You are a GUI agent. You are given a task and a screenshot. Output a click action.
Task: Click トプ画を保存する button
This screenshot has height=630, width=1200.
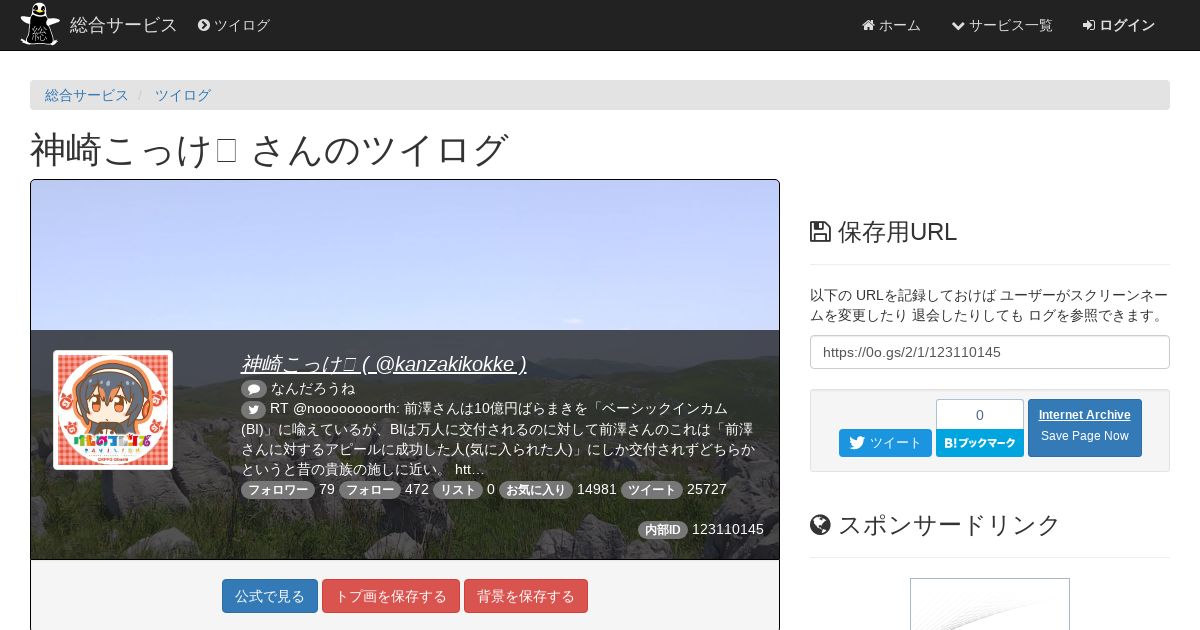point(391,596)
